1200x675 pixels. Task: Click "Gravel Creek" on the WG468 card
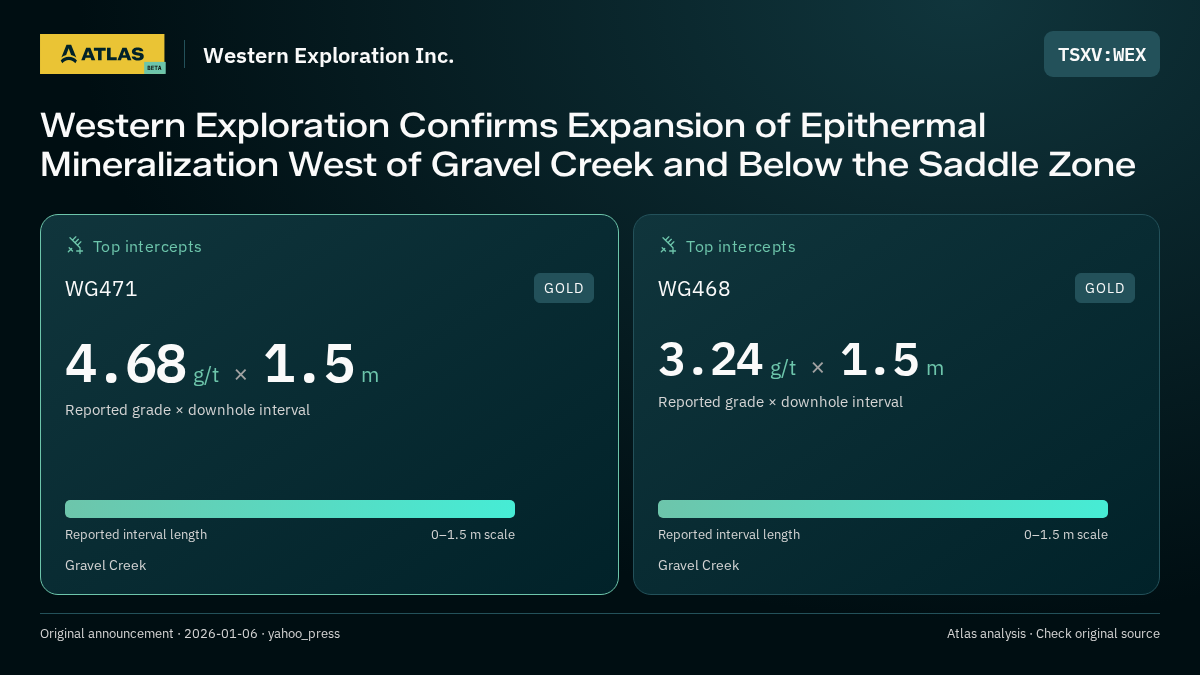click(x=698, y=566)
